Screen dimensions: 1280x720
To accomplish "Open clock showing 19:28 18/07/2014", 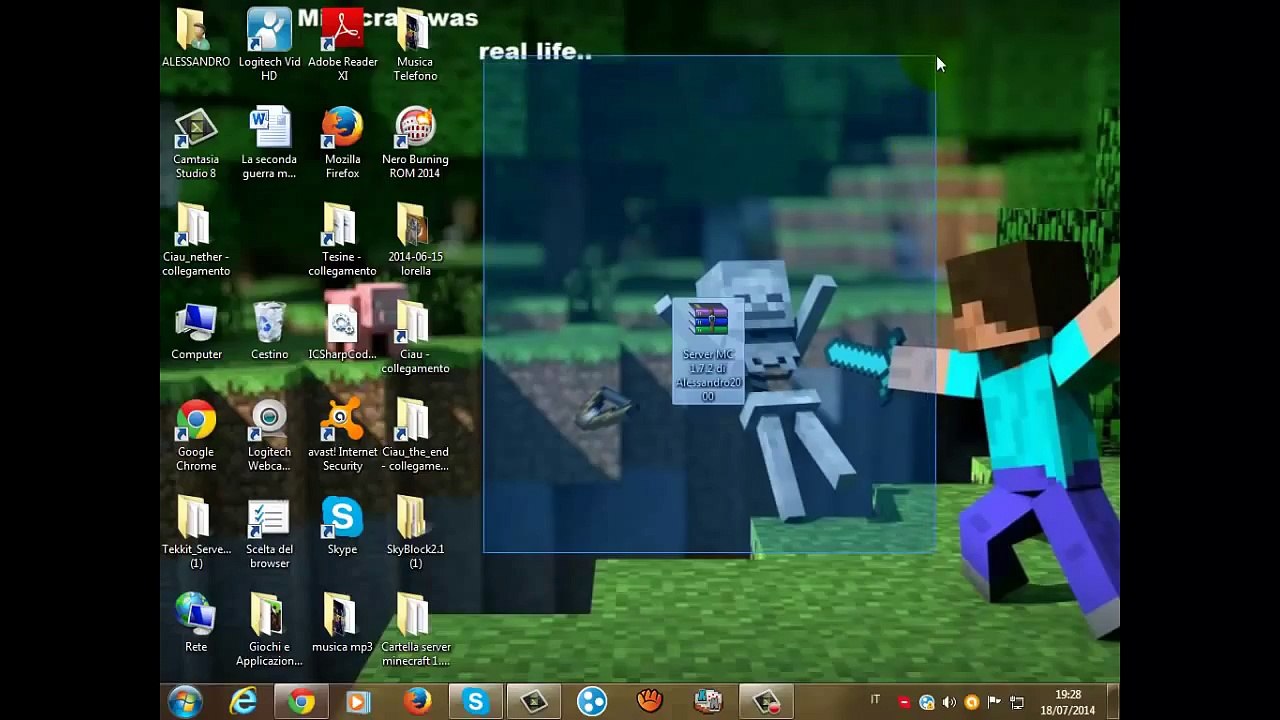I will [1067, 702].
